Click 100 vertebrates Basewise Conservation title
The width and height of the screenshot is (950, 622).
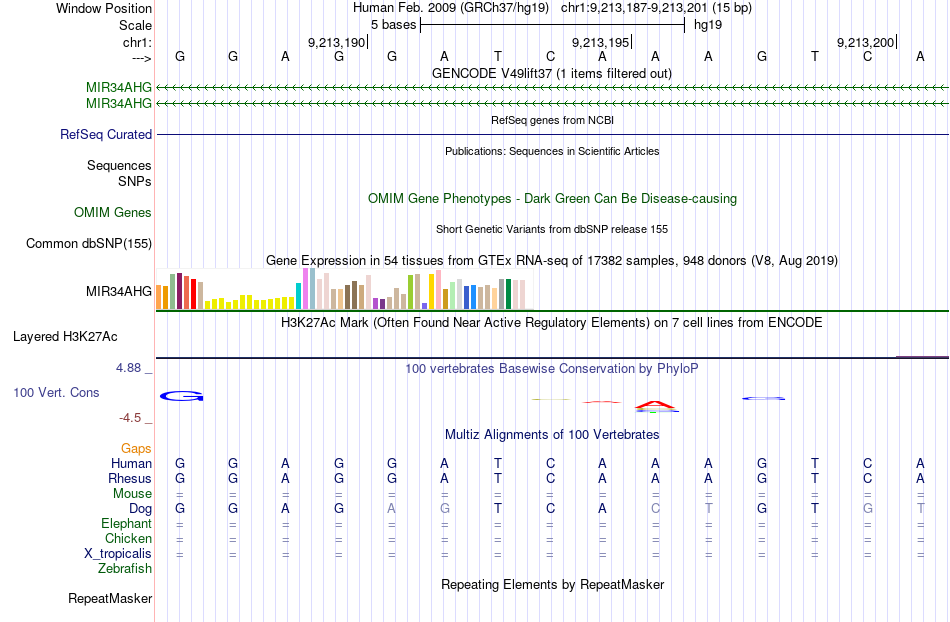(552, 368)
